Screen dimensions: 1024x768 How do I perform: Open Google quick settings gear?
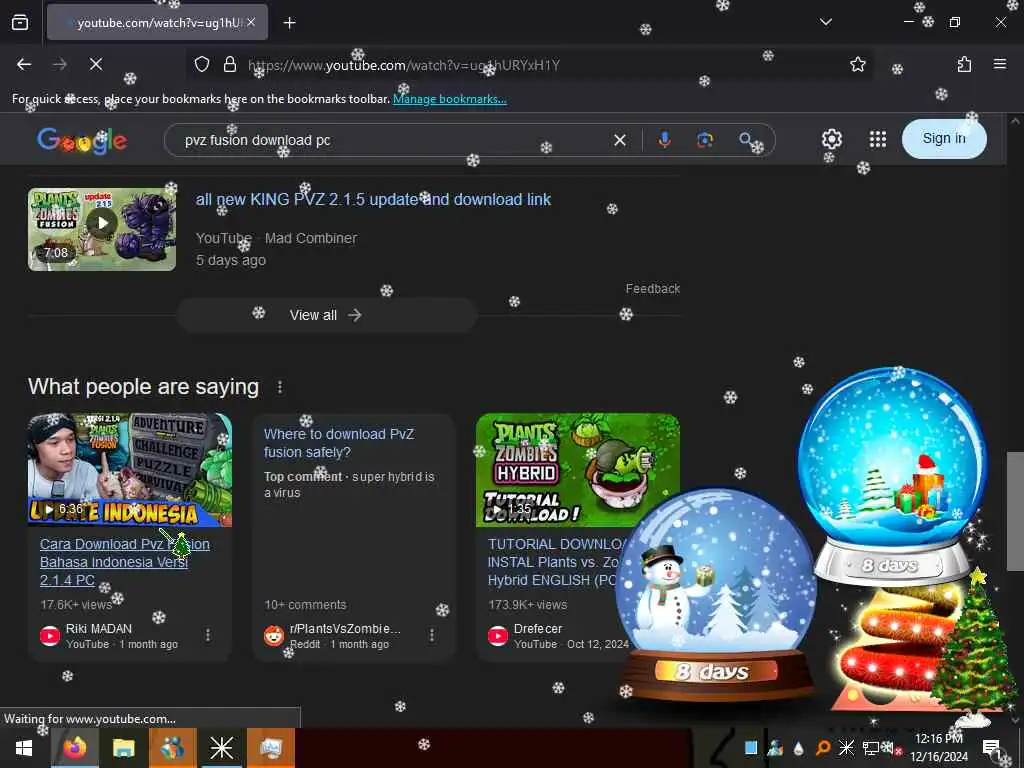(x=831, y=139)
